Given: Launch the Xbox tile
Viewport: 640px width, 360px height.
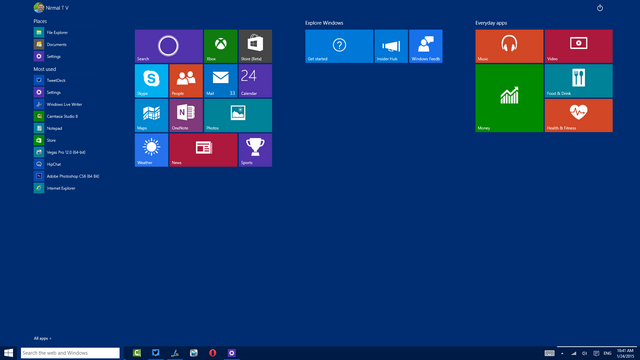Looking at the screenshot, I should pyautogui.click(x=220, y=46).
